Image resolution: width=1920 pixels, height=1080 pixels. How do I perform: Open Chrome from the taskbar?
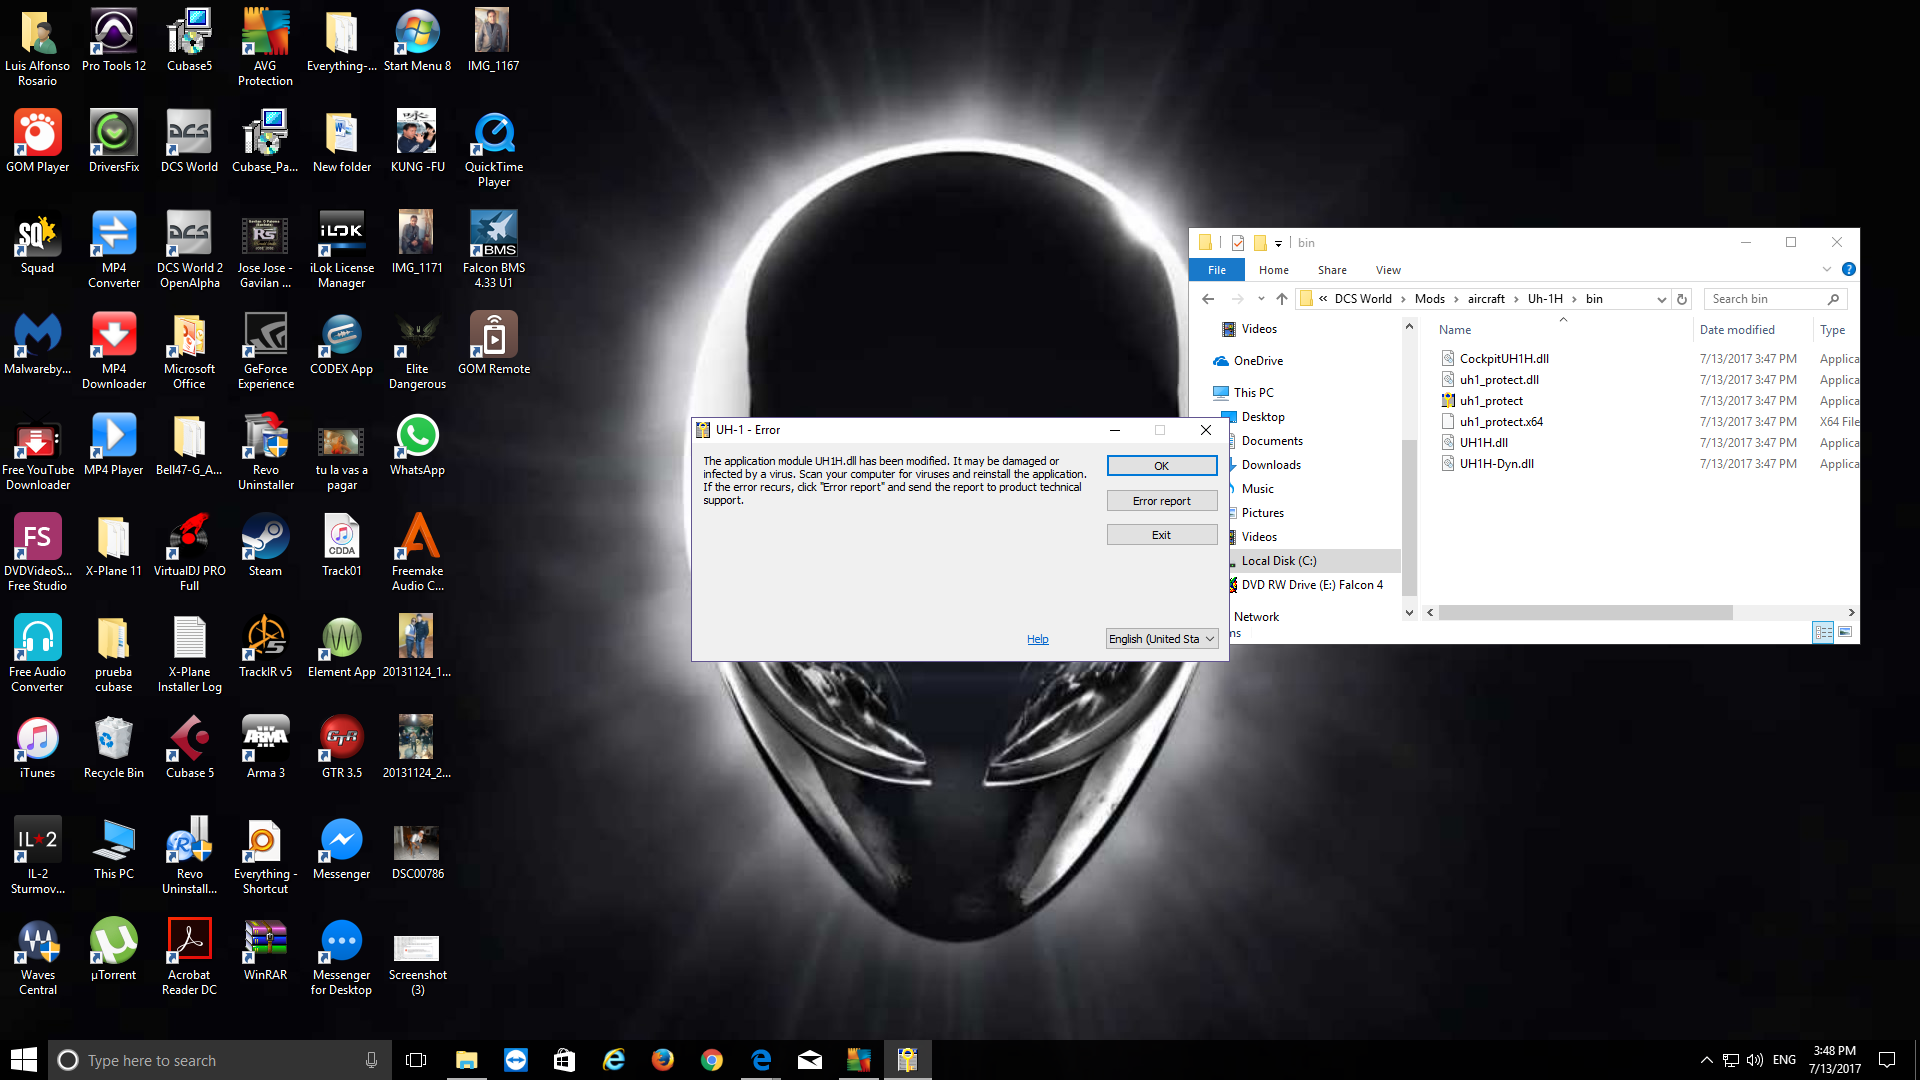coord(711,1060)
